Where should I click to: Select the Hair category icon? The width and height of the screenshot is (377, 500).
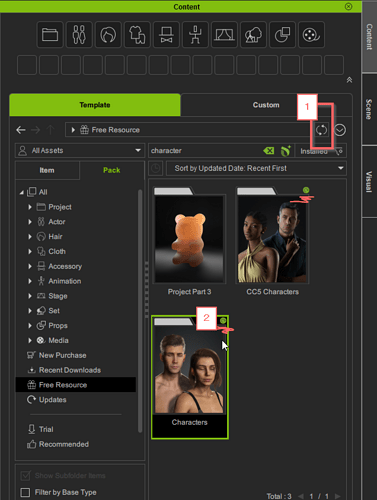tap(108, 35)
